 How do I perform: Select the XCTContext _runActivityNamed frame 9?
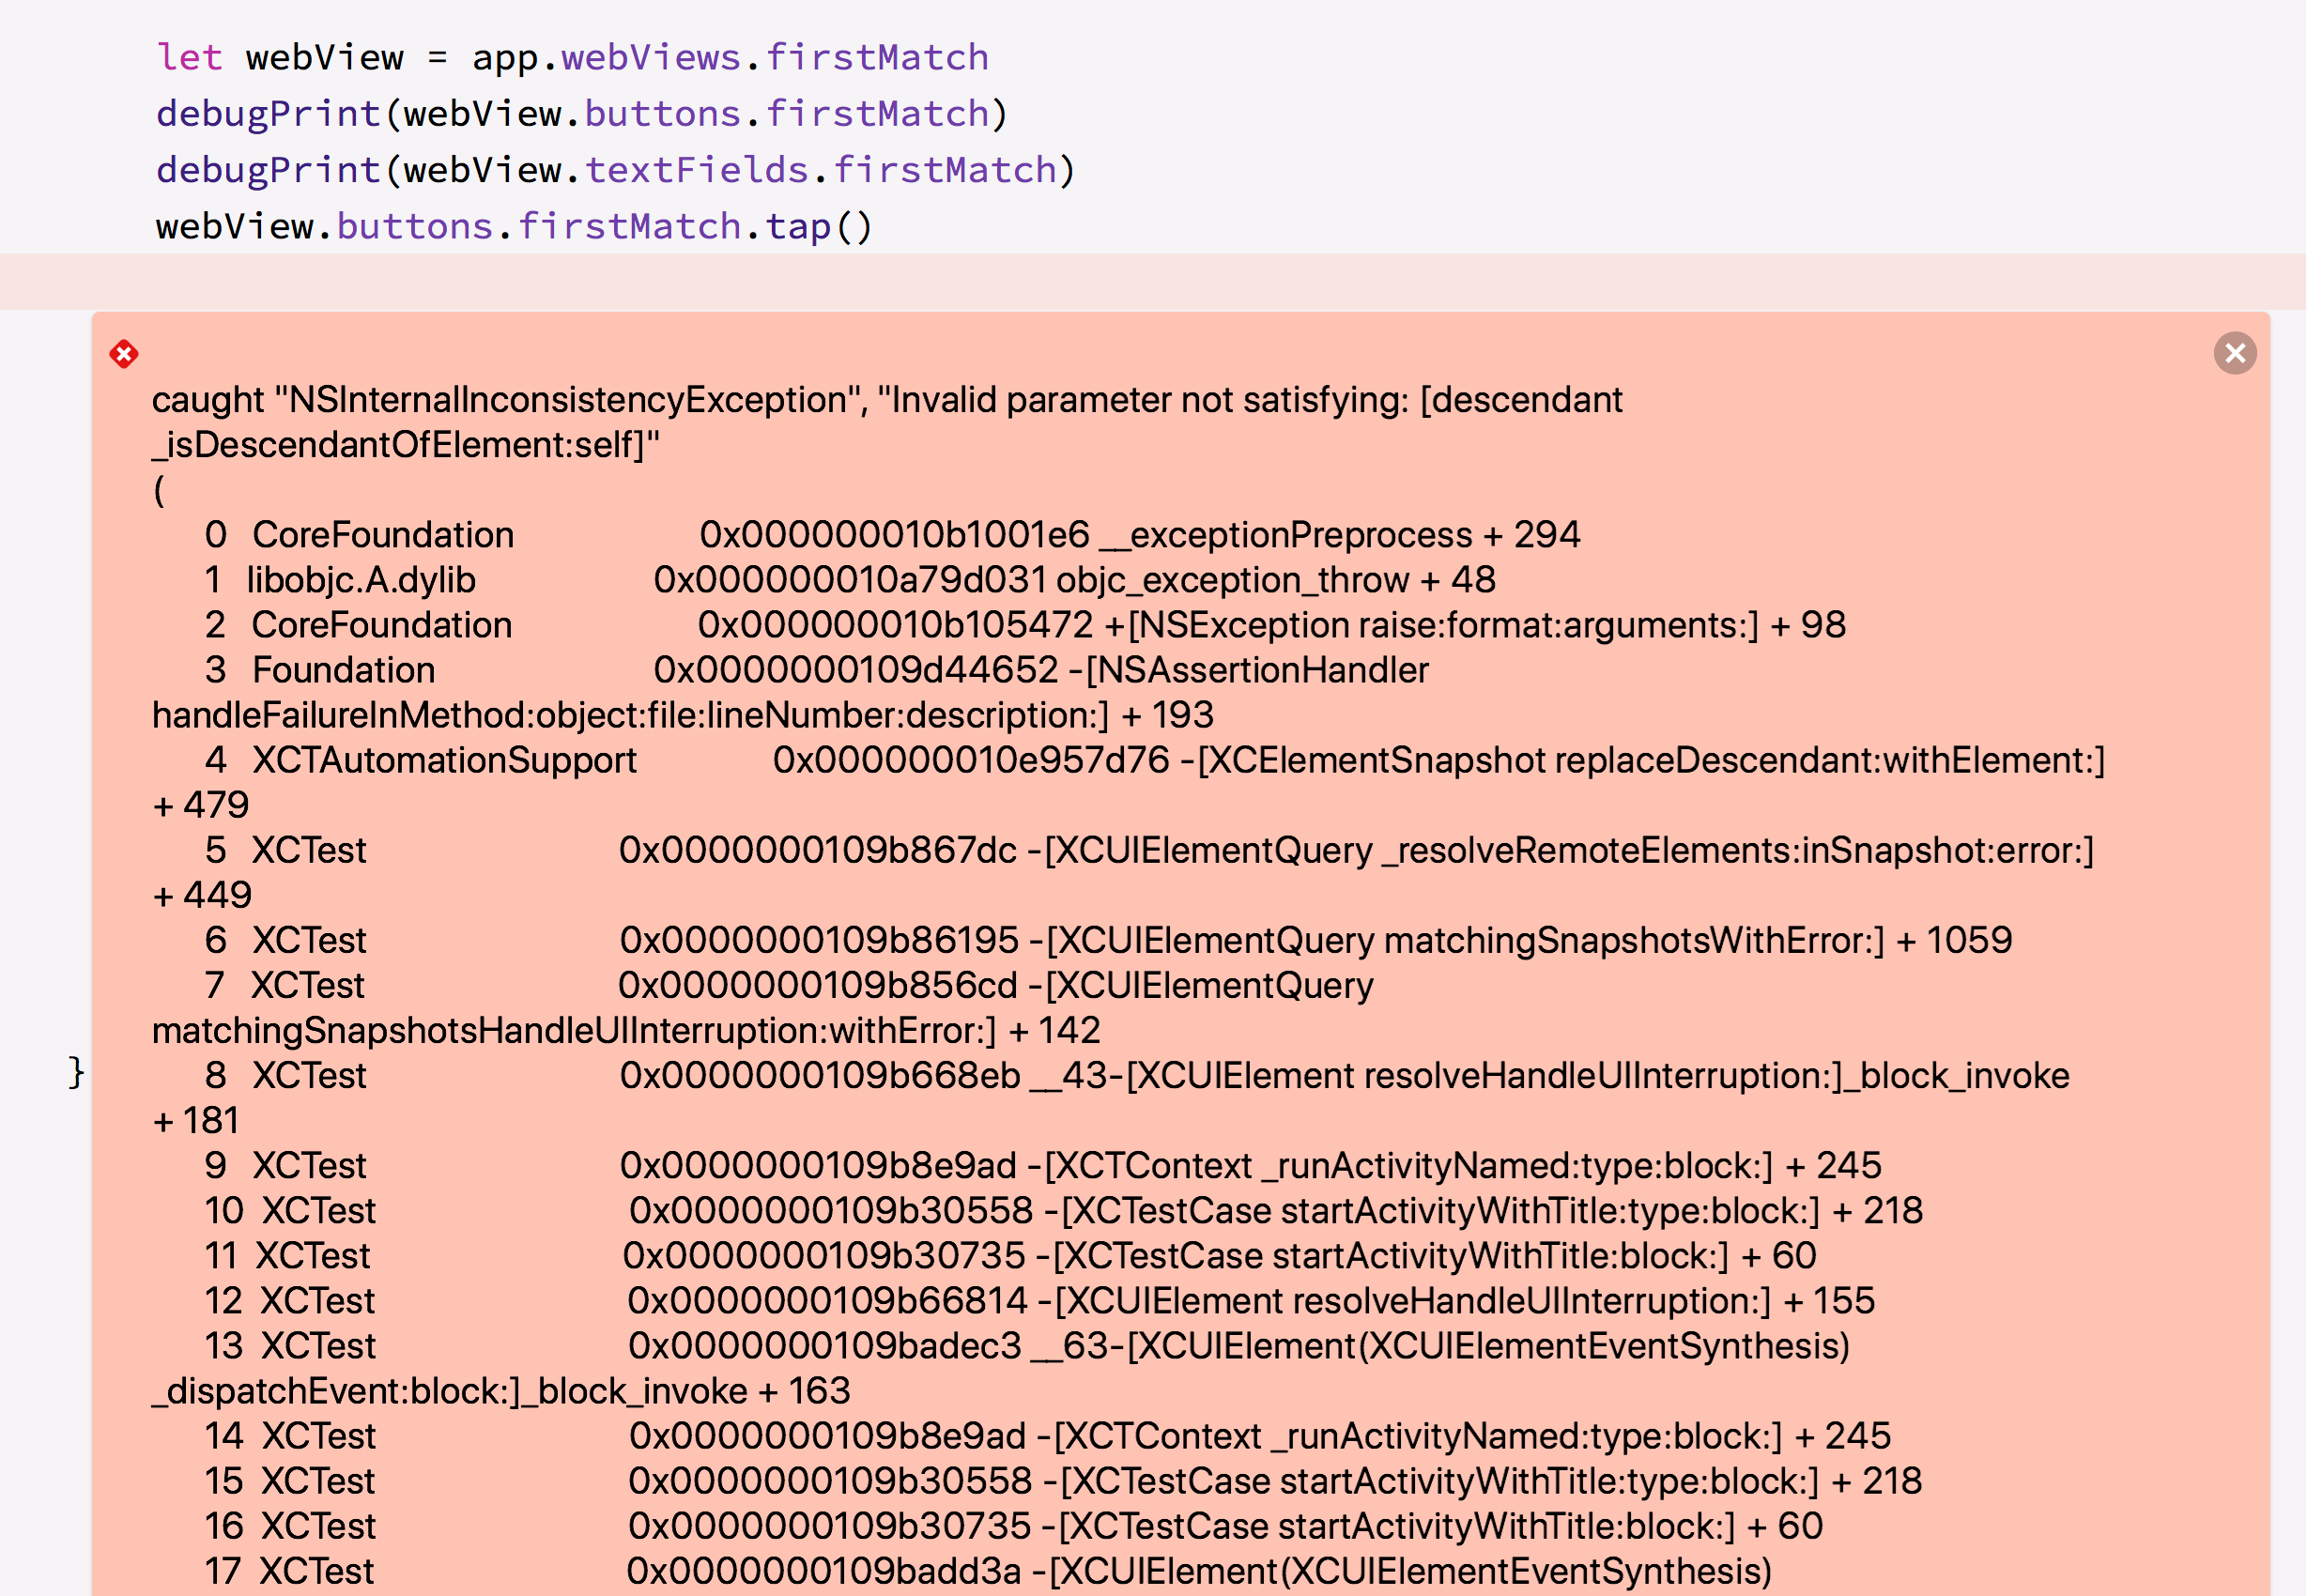coord(1450,1165)
